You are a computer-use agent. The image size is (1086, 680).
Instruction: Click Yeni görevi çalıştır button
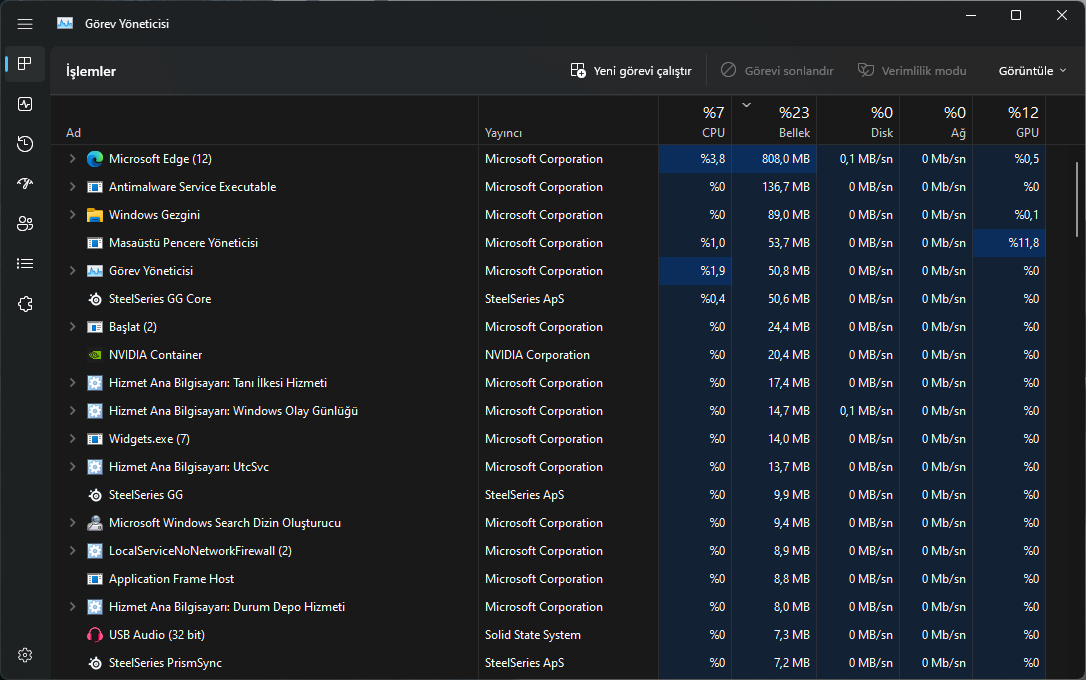pos(631,71)
